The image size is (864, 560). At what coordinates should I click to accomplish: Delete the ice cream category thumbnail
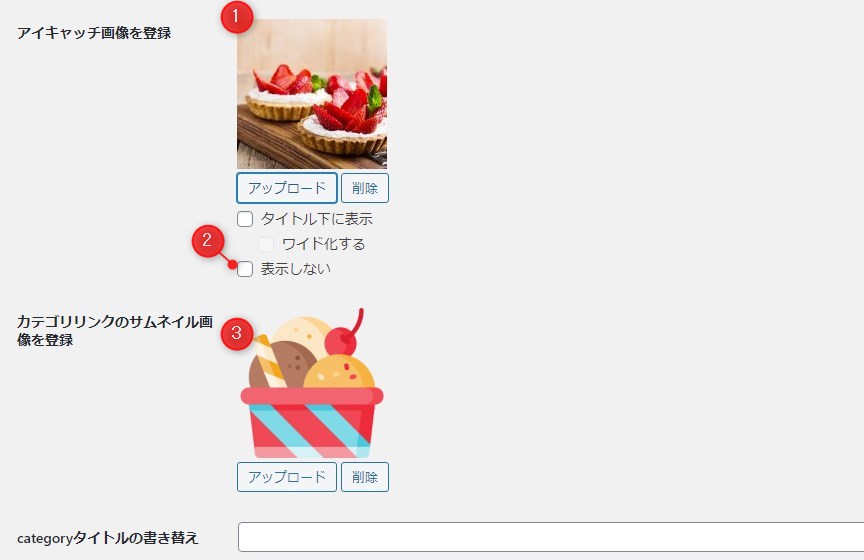click(365, 477)
